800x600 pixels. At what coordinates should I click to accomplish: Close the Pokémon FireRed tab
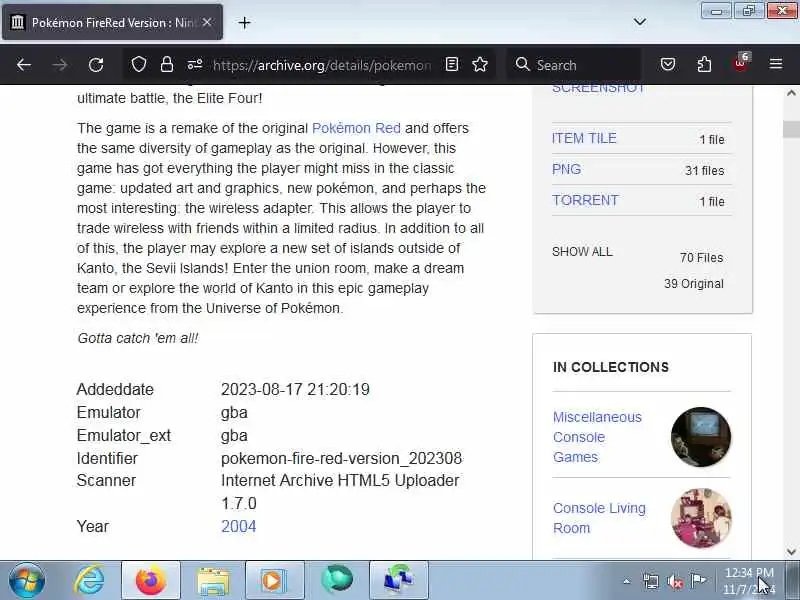[207, 22]
